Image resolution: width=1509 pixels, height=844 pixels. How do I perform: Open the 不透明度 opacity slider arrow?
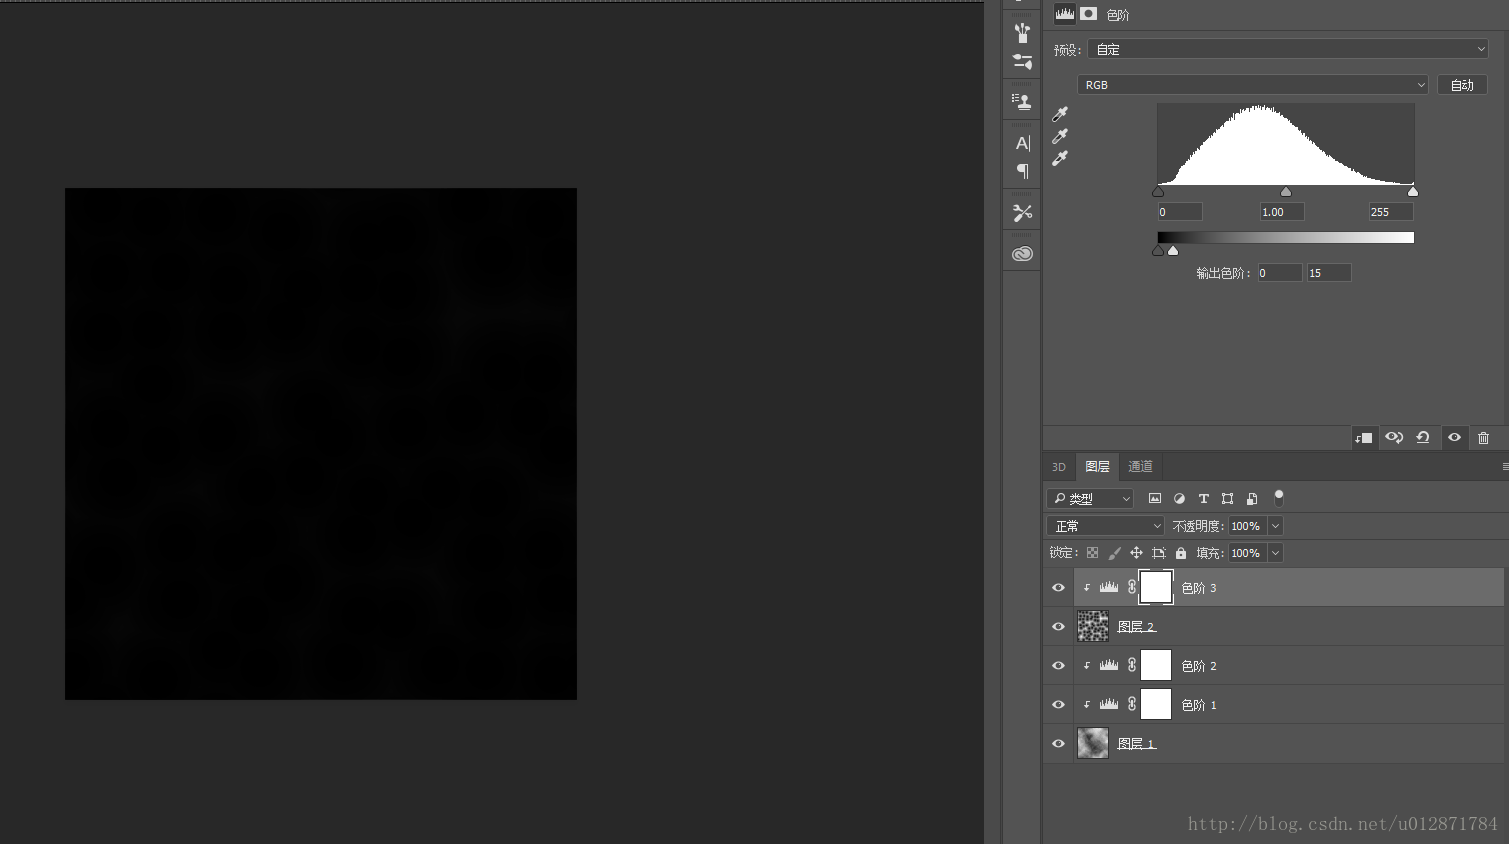tap(1275, 526)
